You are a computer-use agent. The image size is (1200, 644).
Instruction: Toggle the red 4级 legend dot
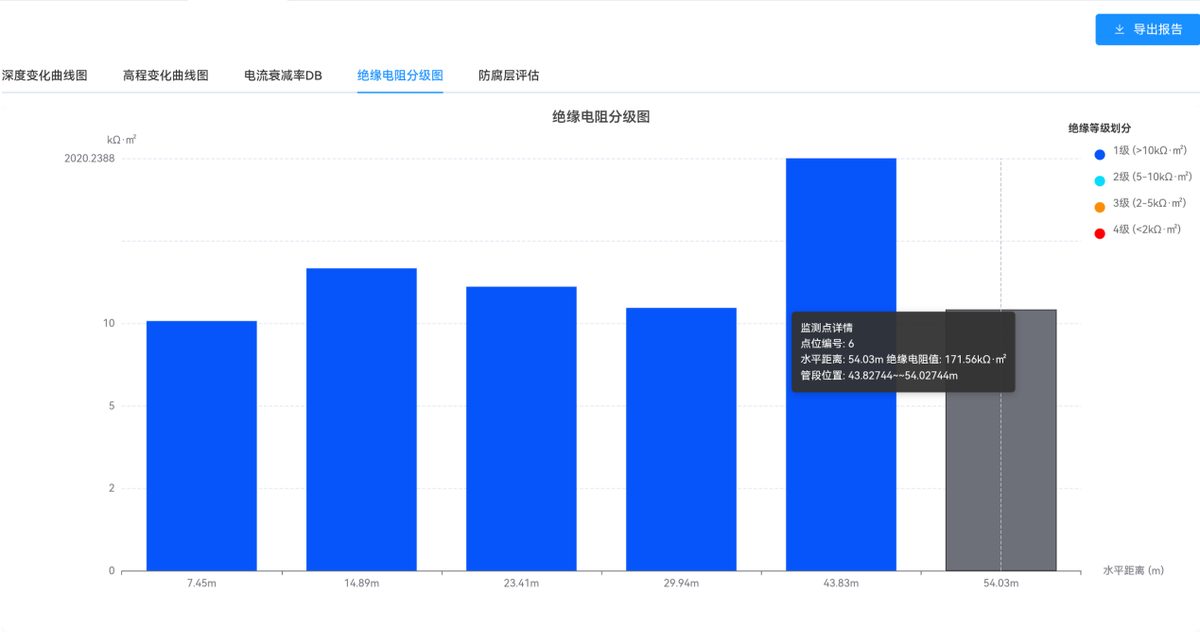1100,233
